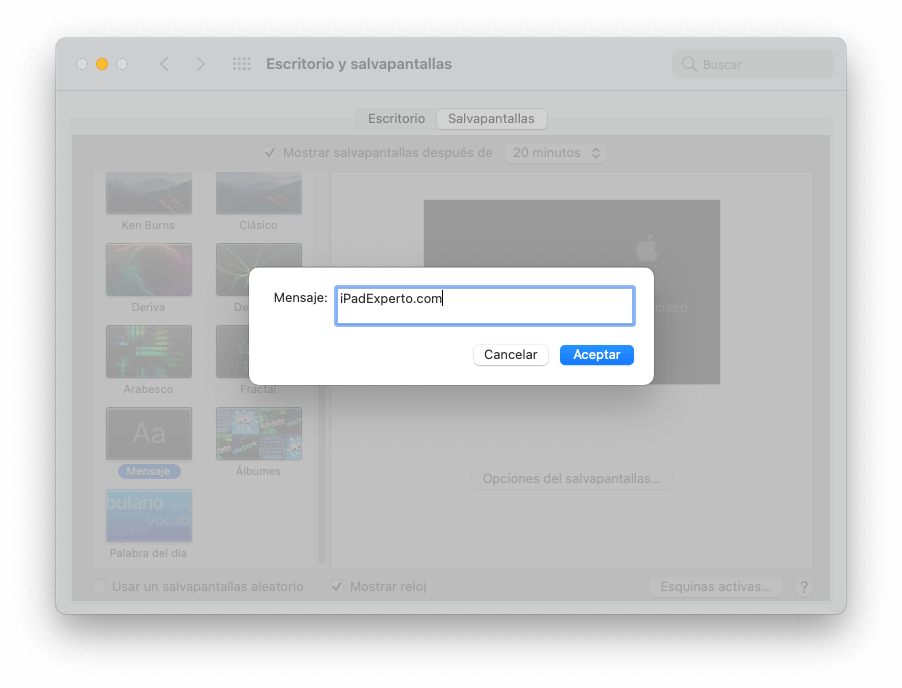Switch to the Salvapantallas tab
This screenshot has height=688, width=902.
[x=491, y=118]
